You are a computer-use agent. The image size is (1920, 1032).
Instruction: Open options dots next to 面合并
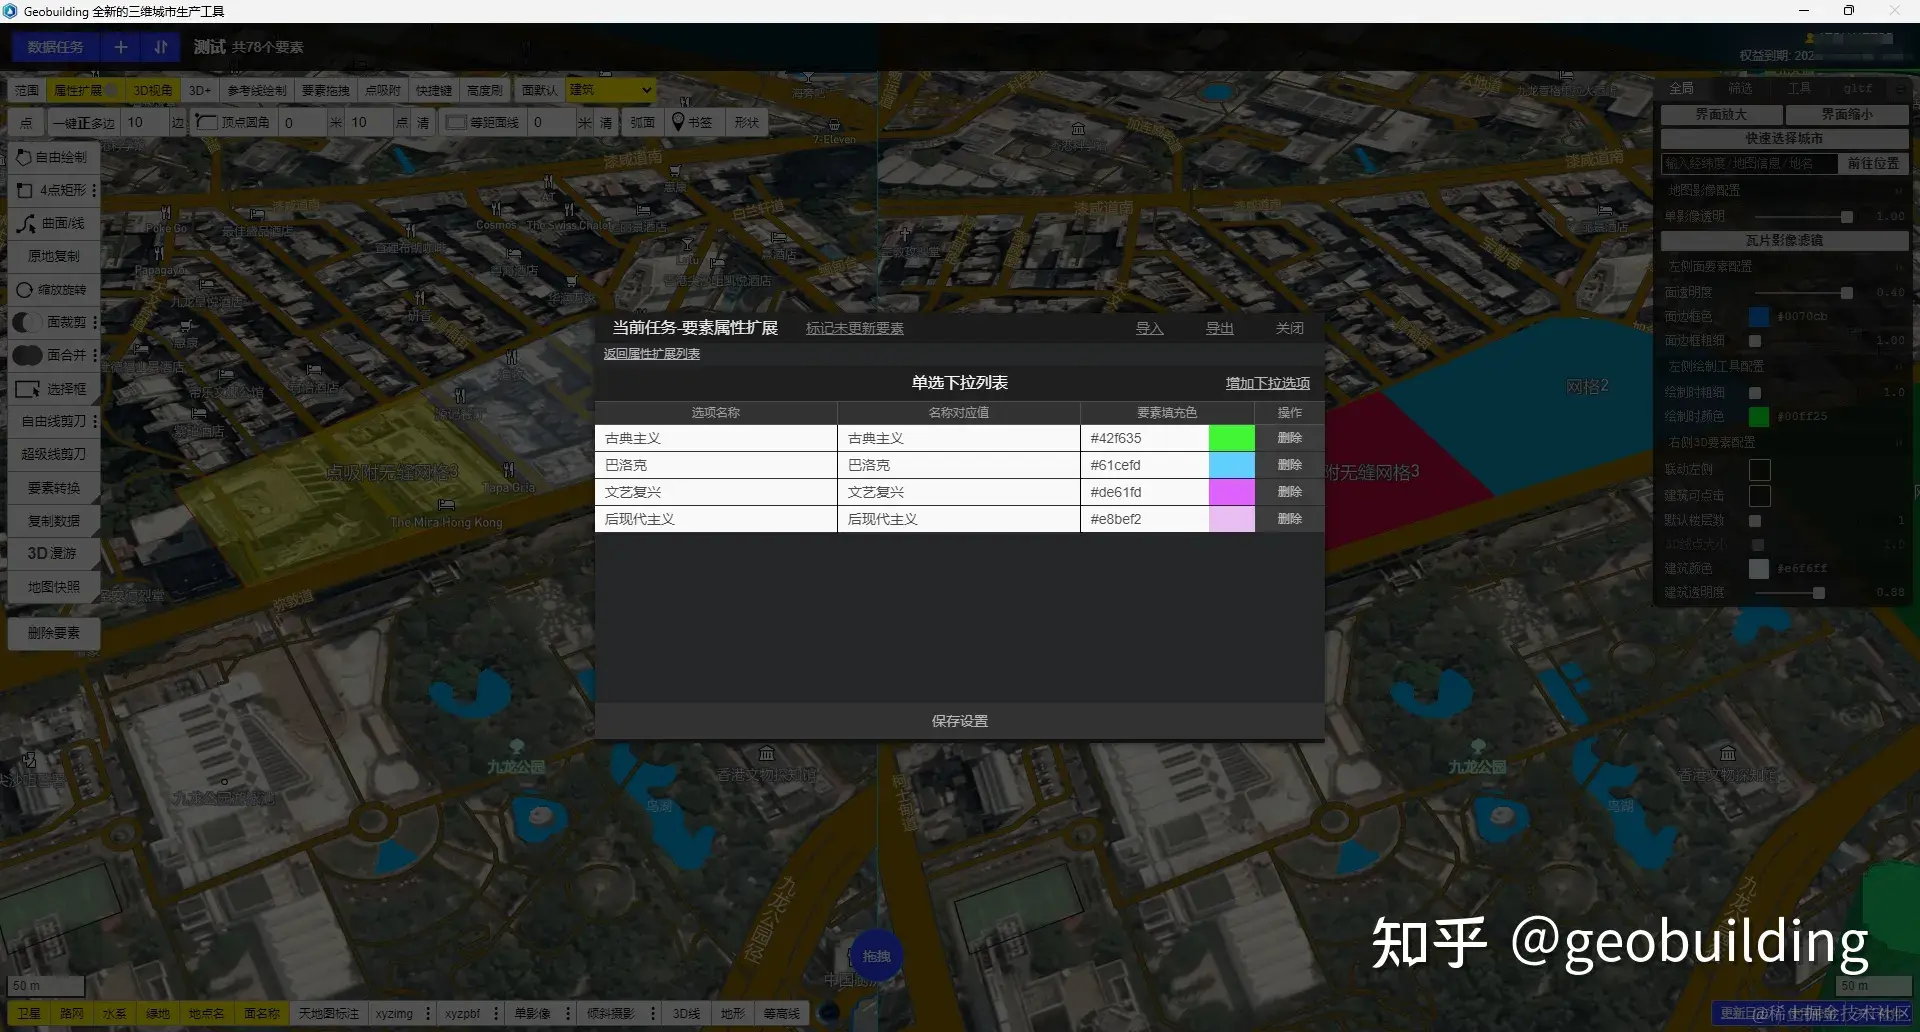95,355
